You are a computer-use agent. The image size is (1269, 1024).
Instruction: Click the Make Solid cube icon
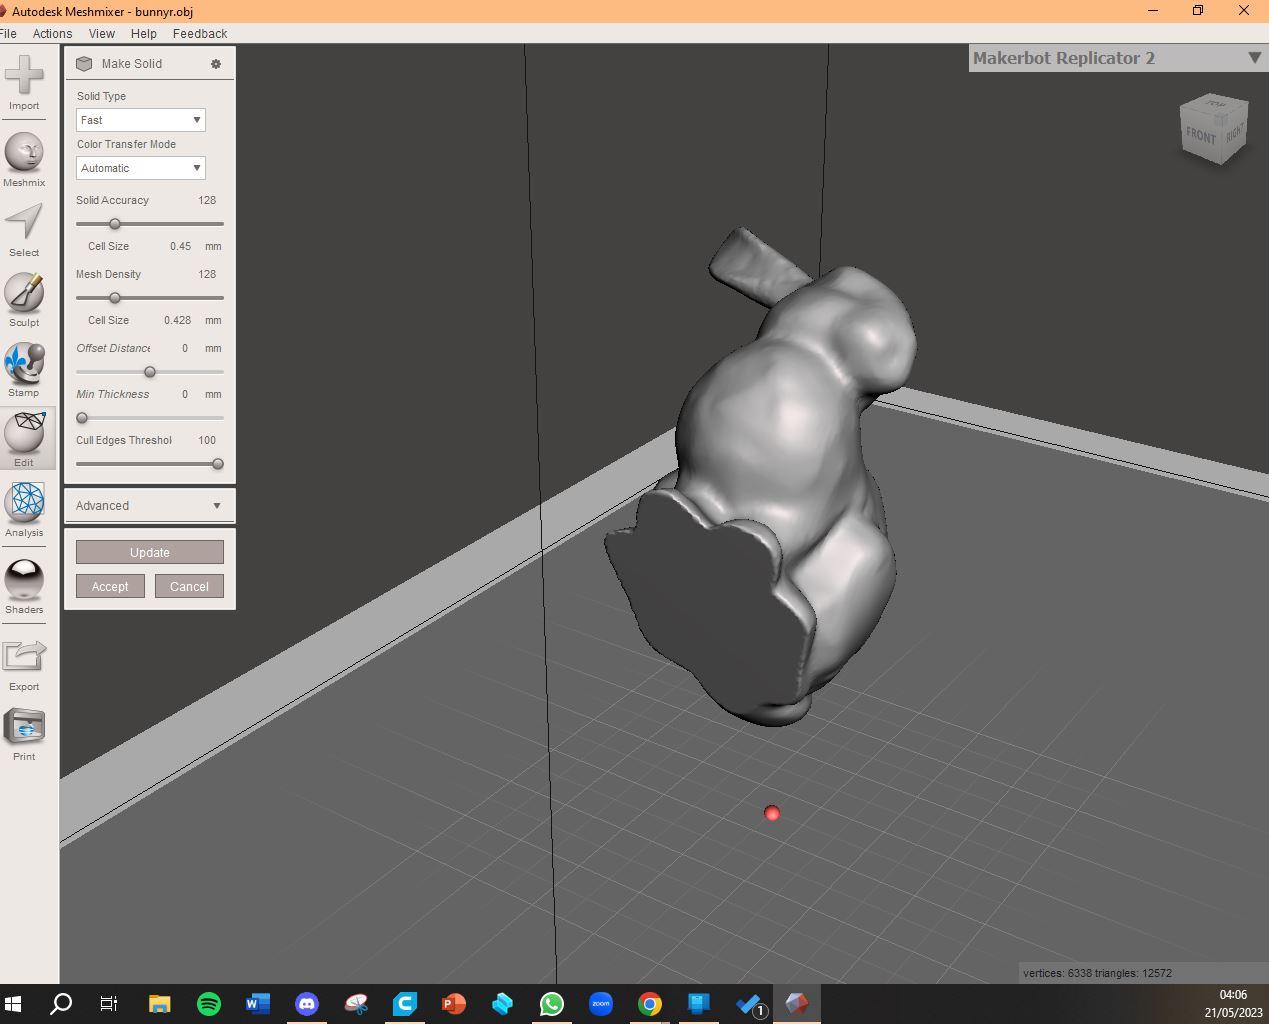coord(84,64)
